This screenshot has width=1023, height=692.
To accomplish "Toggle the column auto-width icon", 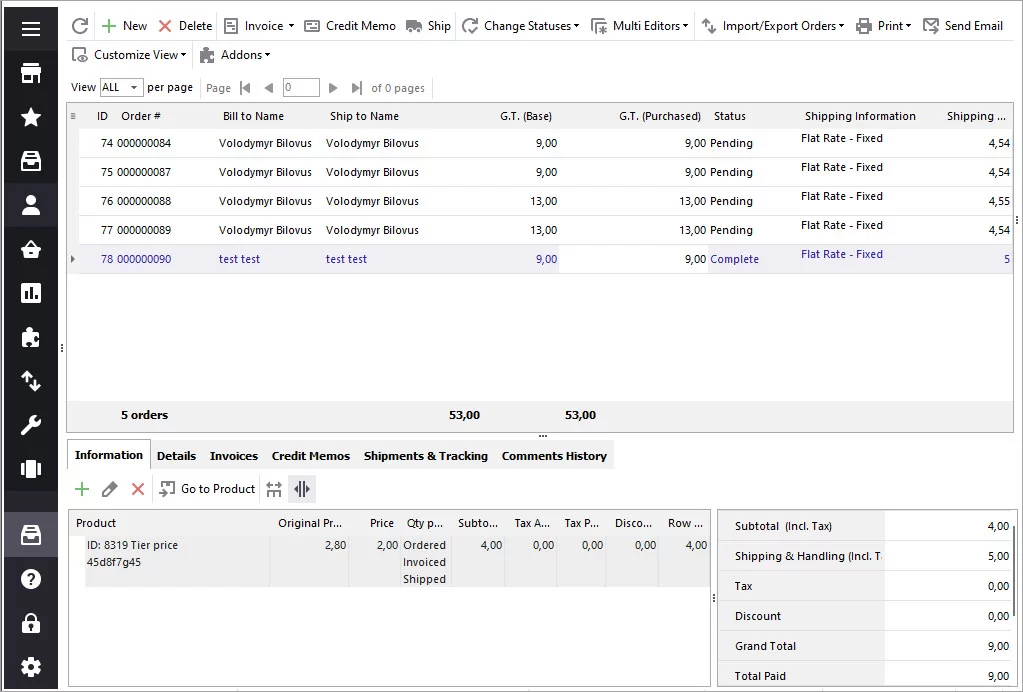I will (301, 489).
